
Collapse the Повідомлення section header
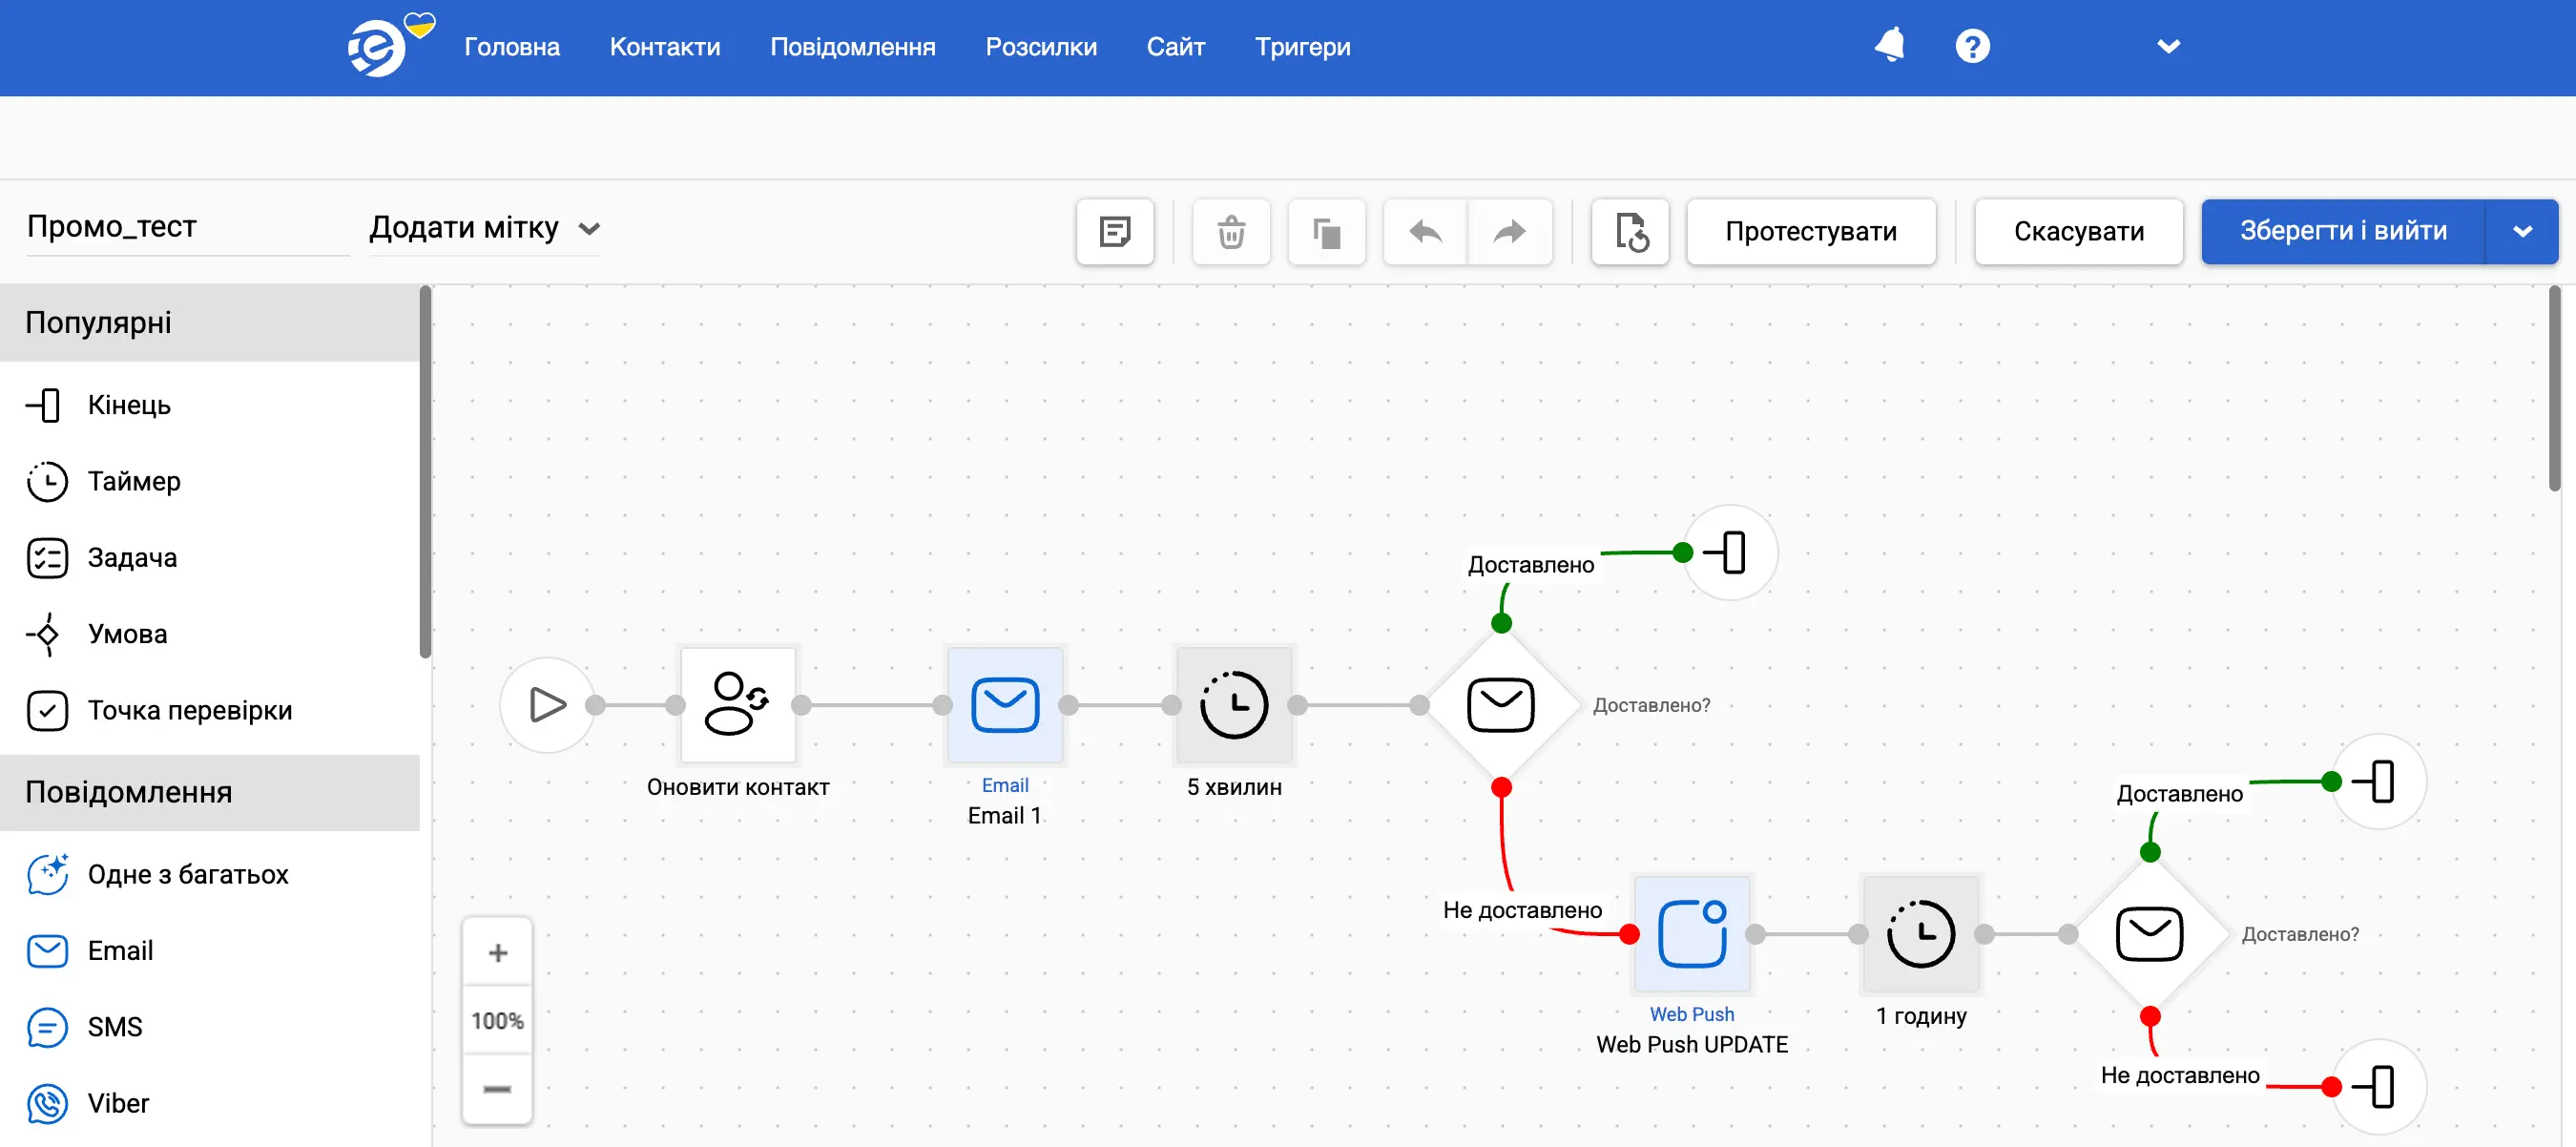click(210, 792)
